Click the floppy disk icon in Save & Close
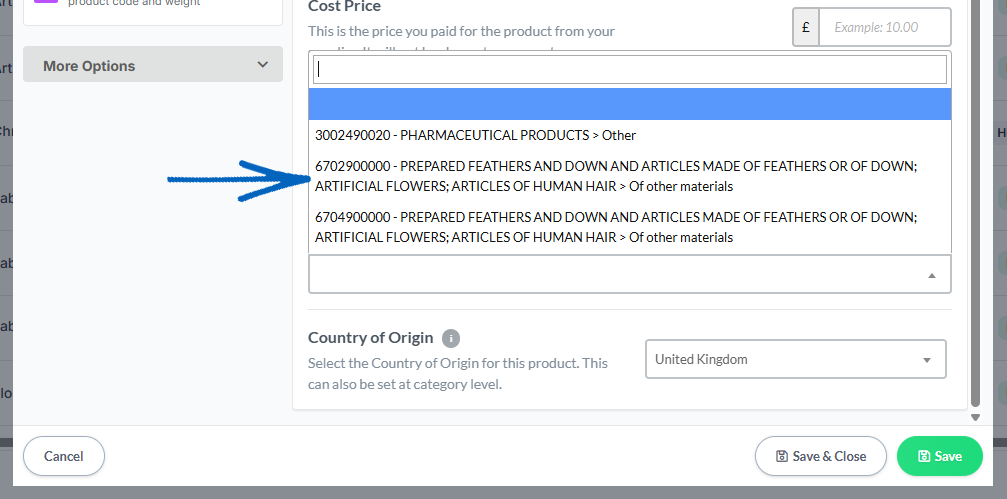The width and height of the screenshot is (1007, 499). 782,456
